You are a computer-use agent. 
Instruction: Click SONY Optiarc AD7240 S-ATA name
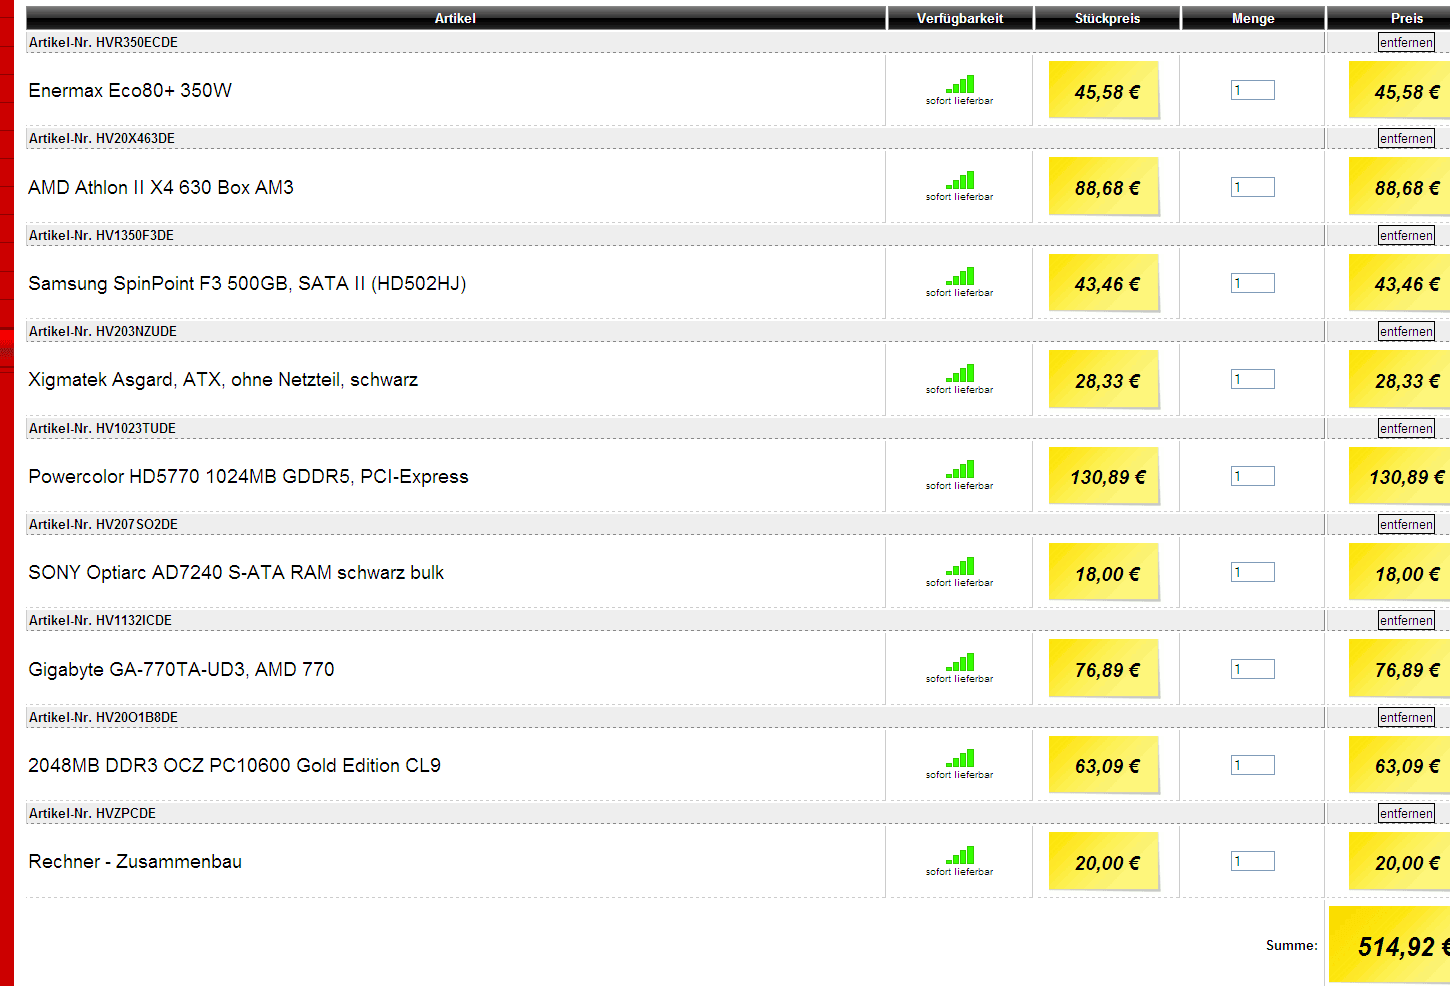tap(236, 572)
